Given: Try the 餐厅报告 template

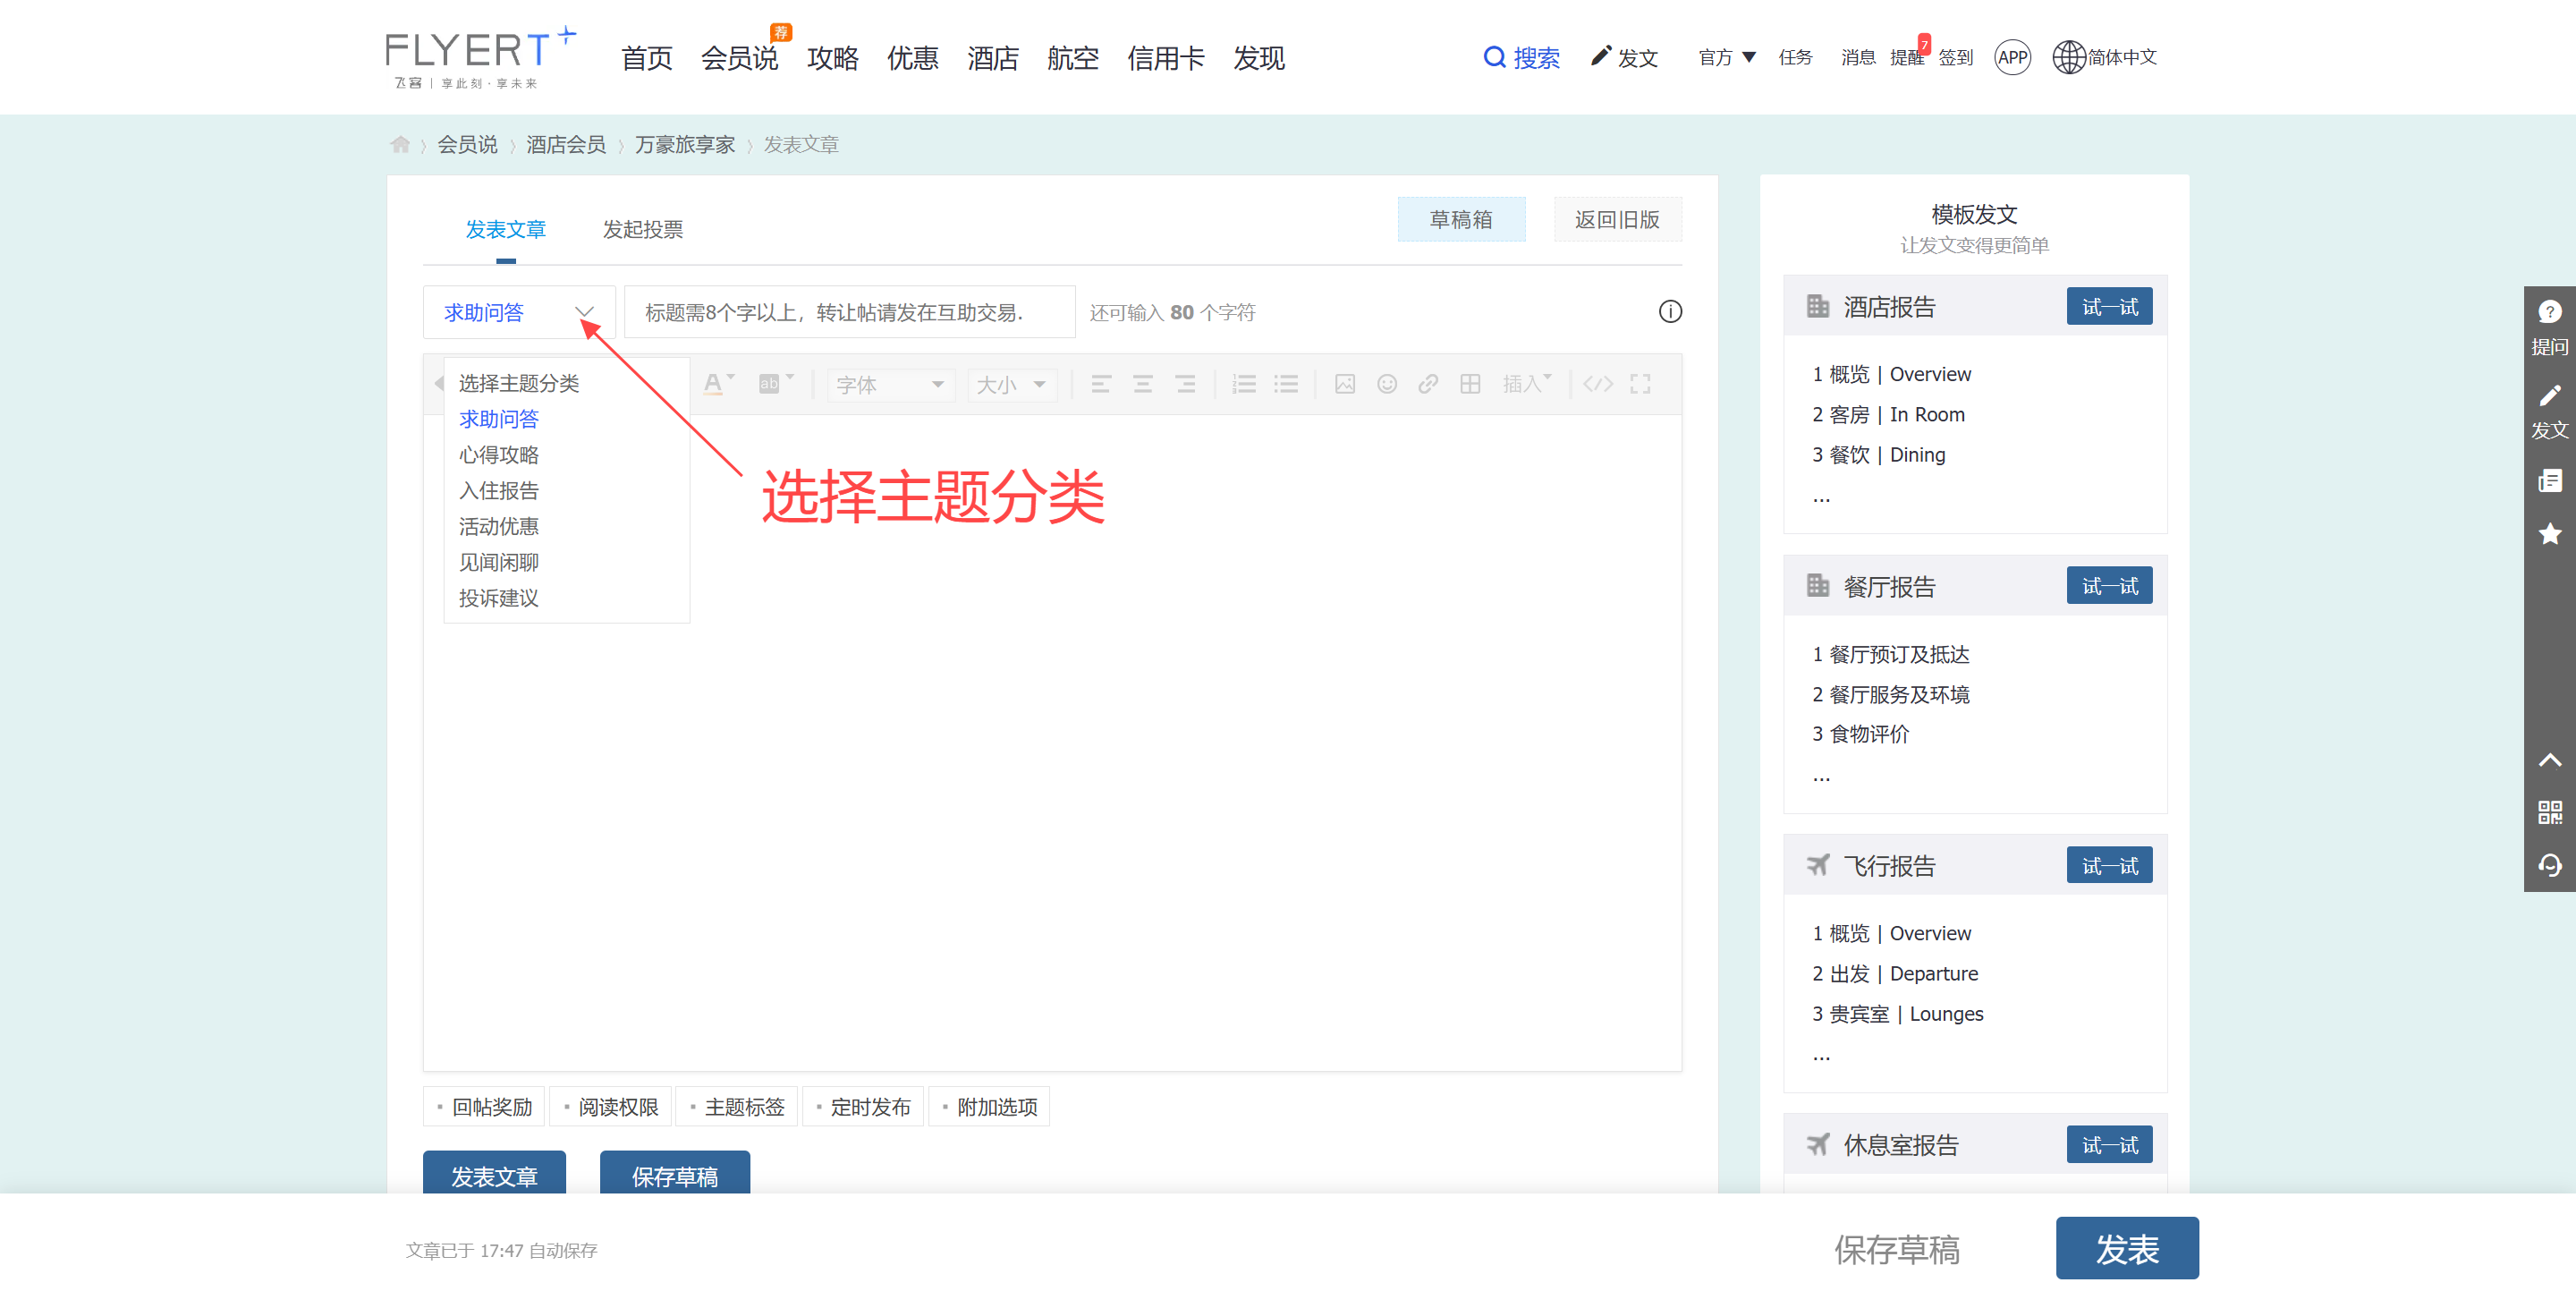Looking at the screenshot, I should pyautogui.click(x=2109, y=585).
